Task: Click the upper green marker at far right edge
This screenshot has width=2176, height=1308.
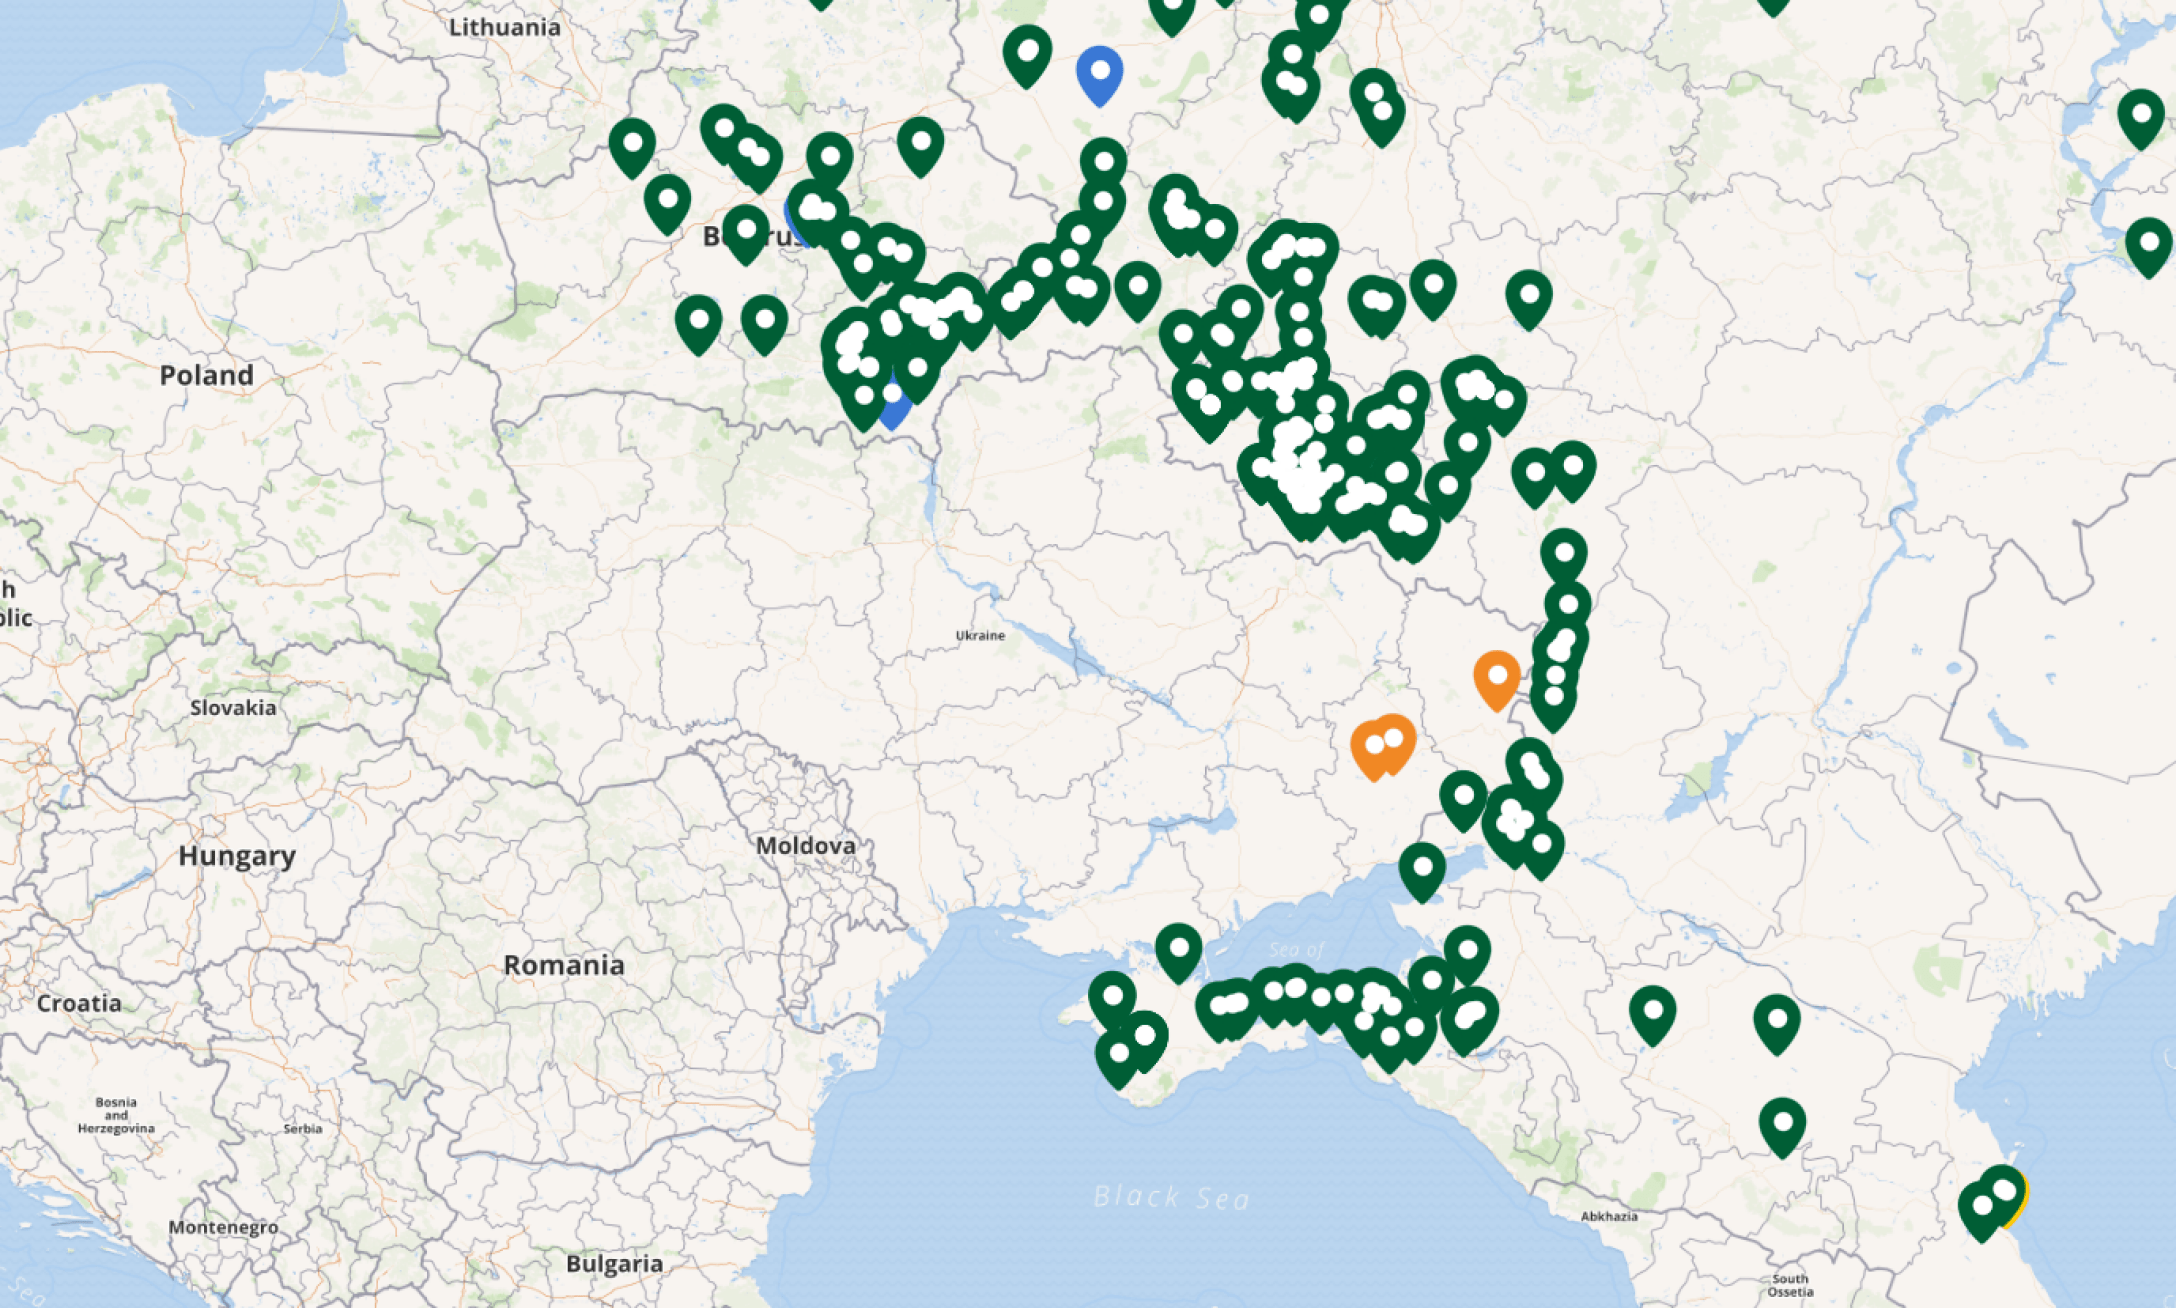Action: pos(2140,118)
